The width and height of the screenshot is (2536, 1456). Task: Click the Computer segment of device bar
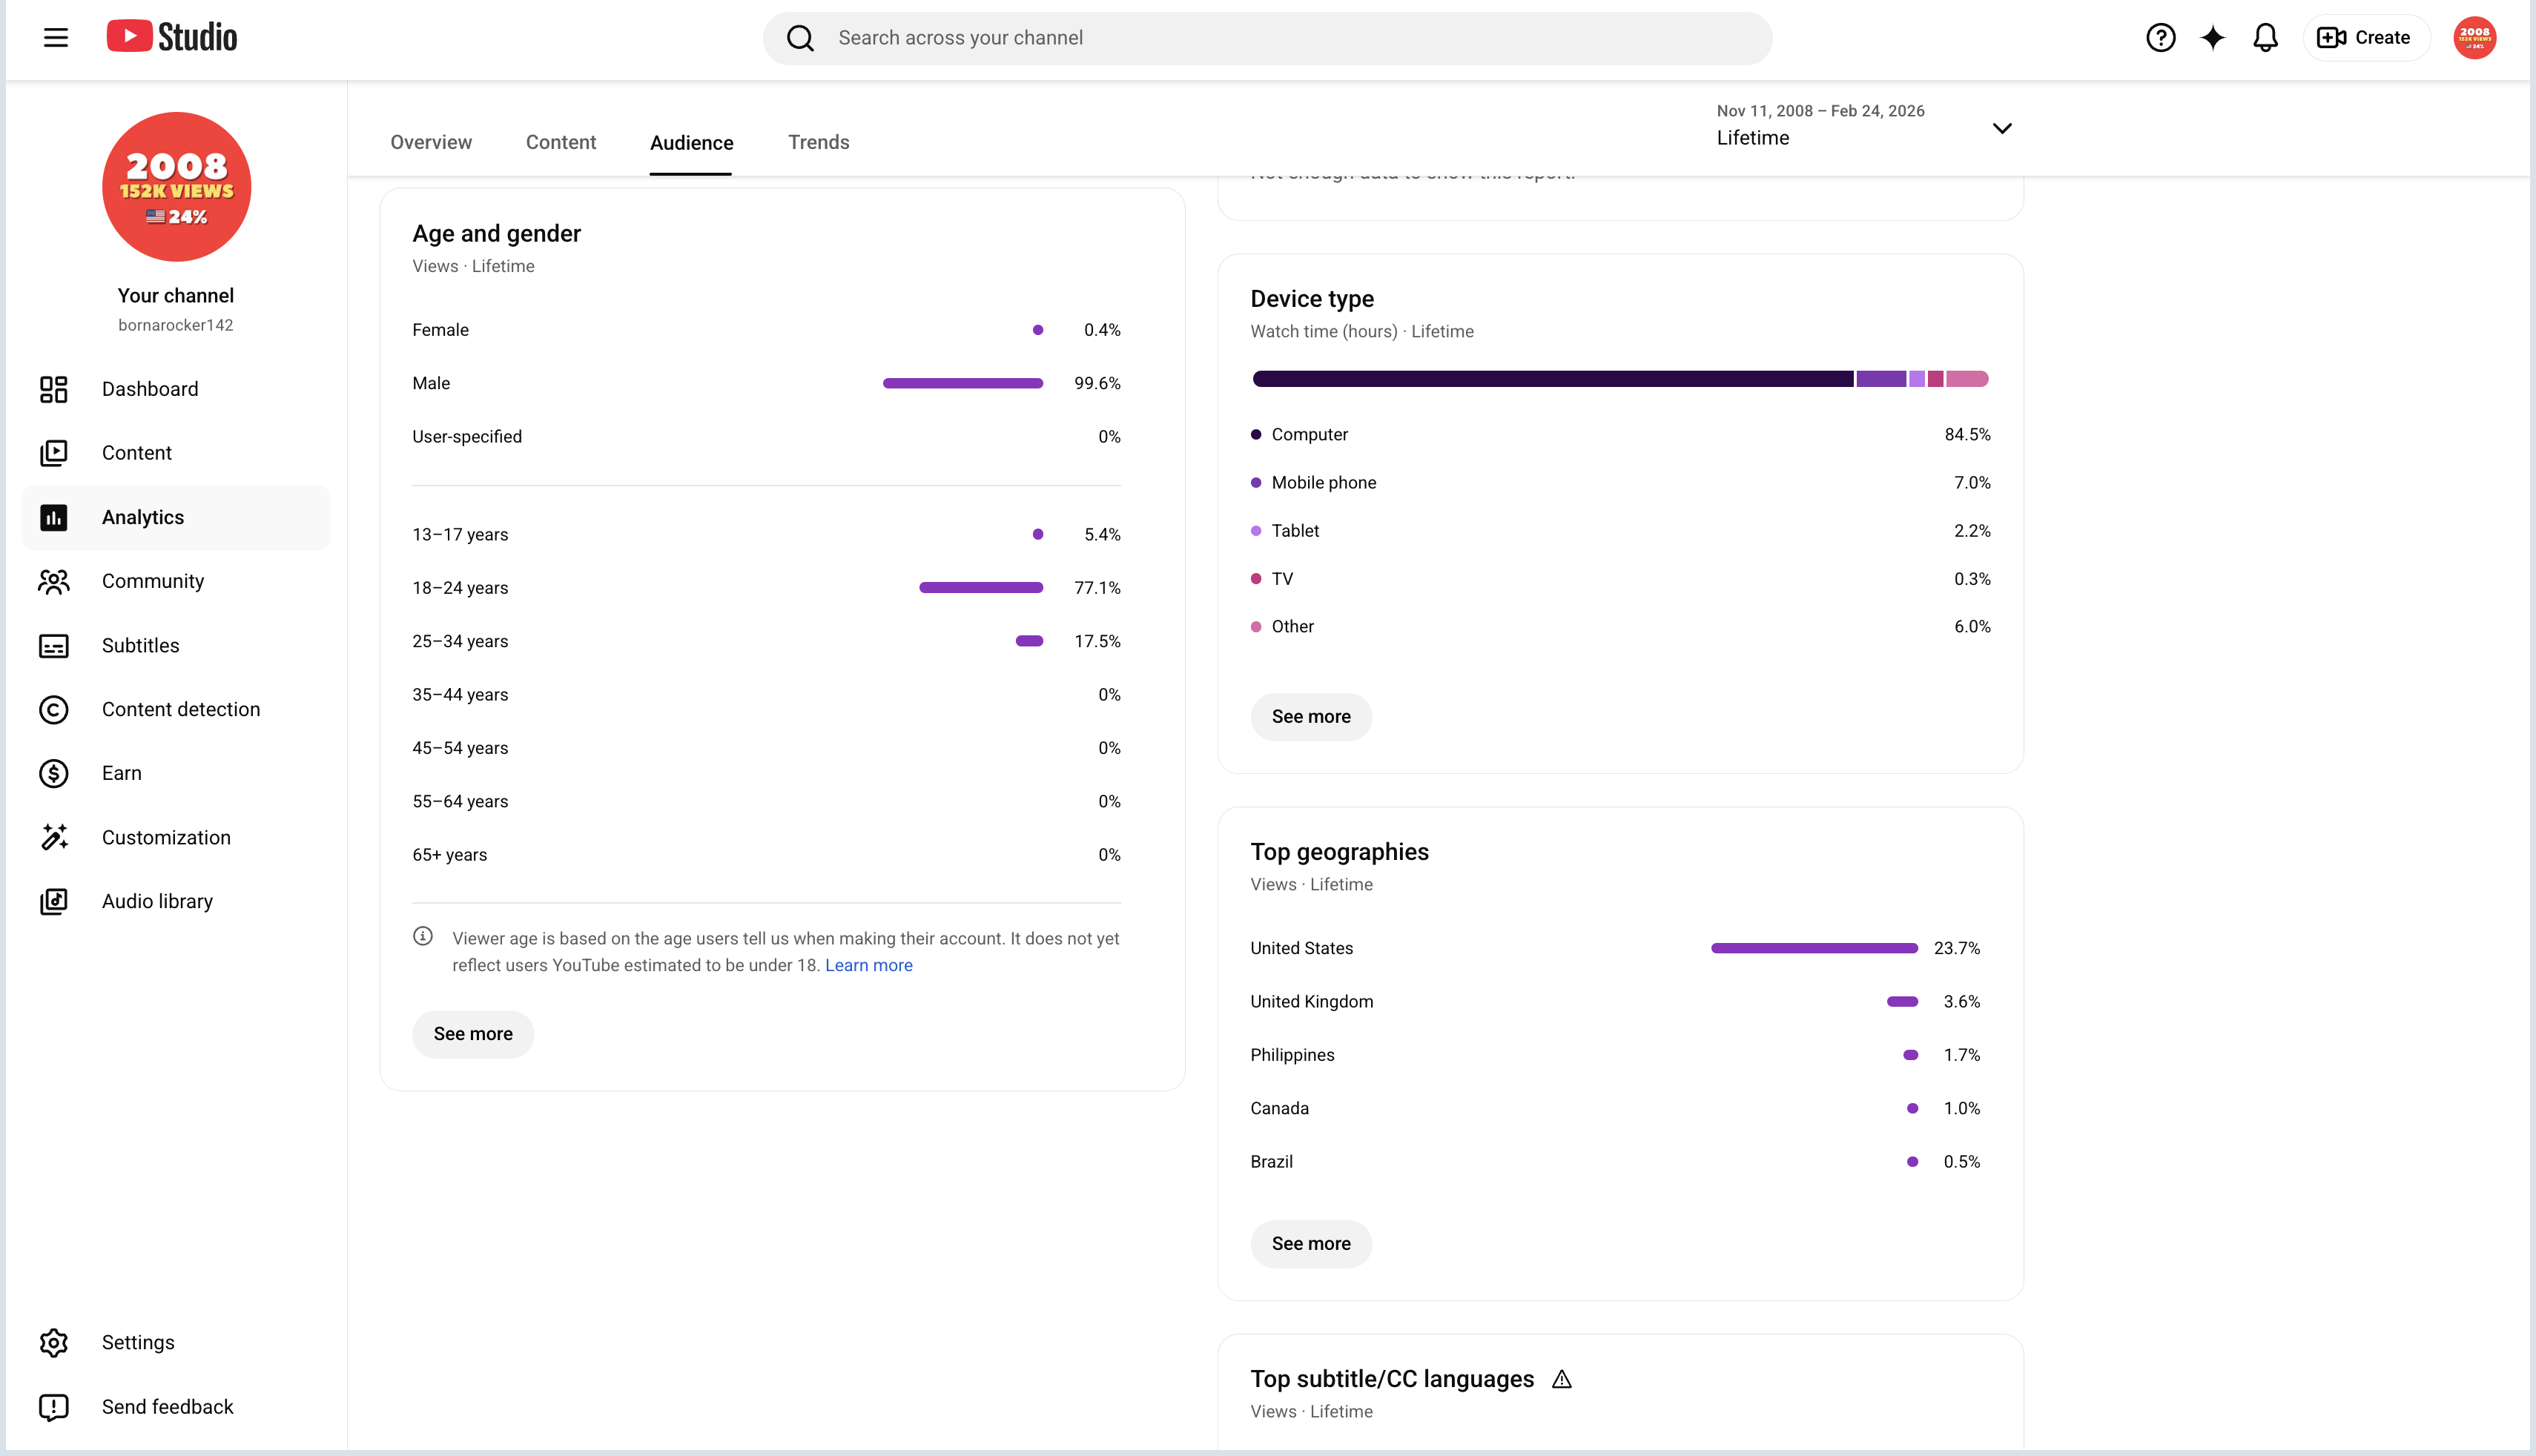pyautogui.click(x=1552, y=379)
